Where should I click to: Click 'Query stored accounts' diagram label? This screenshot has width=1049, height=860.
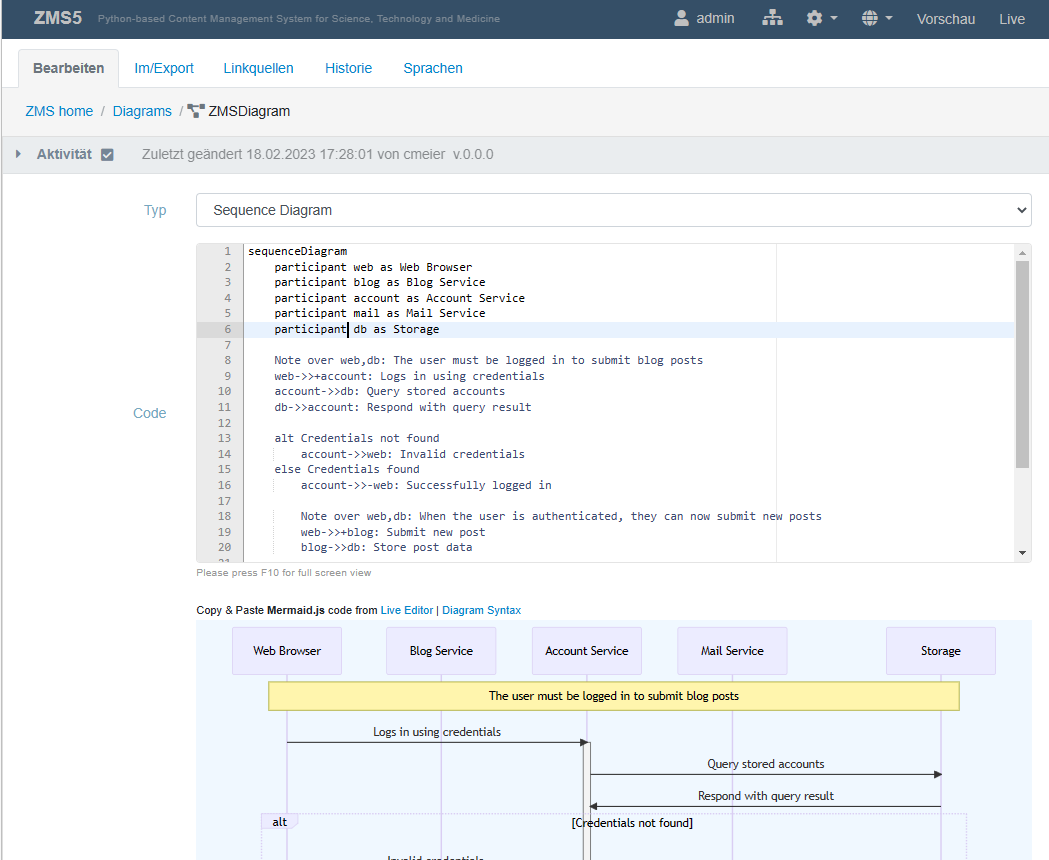pyautogui.click(x=765, y=764)
